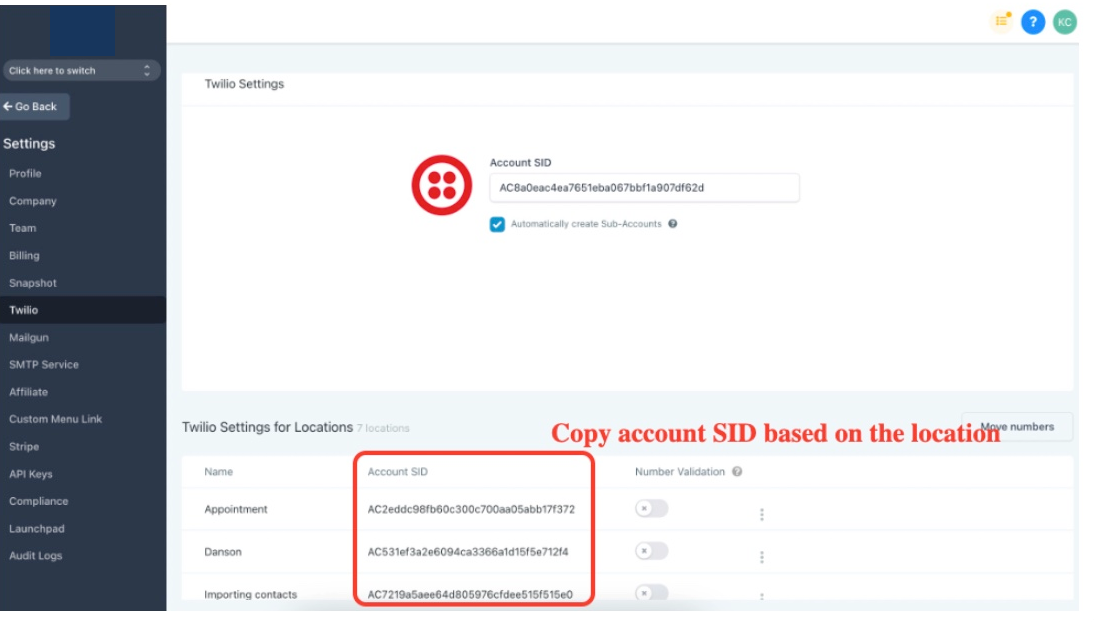This screenshot has width=1094, height=622.
Task: Click the Importing contacts location name
Action: (x=250, y=595)
